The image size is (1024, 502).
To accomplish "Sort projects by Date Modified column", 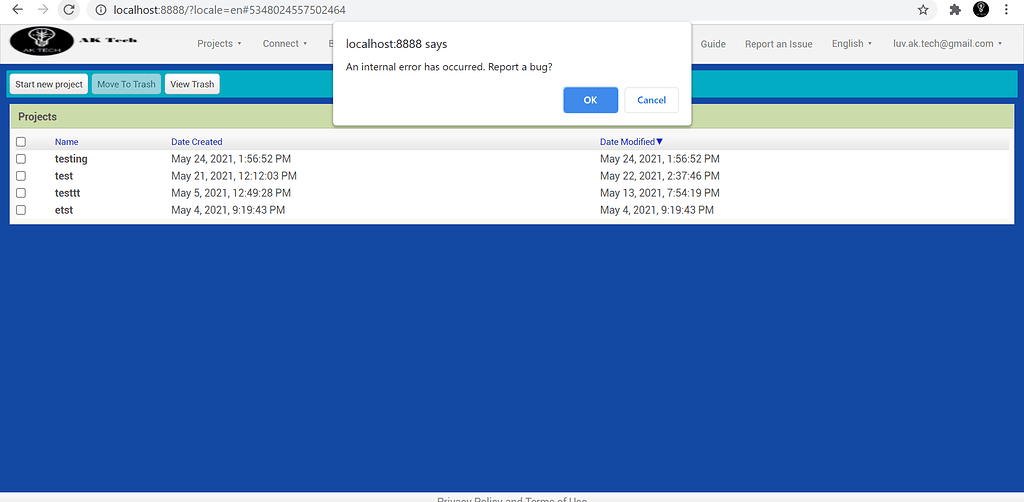I will tap(632, 142).
